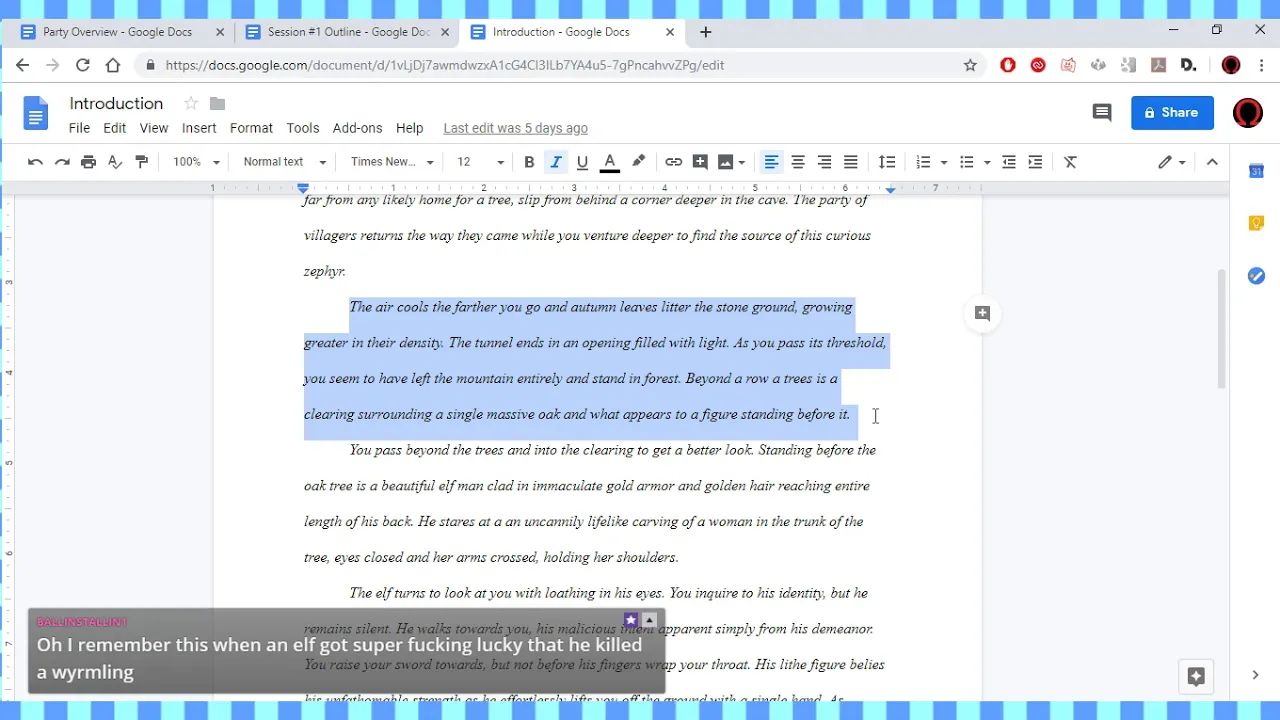1280x720 pixels.
Task: Click the Redo icon in toolbar
Action: point(62,162)
